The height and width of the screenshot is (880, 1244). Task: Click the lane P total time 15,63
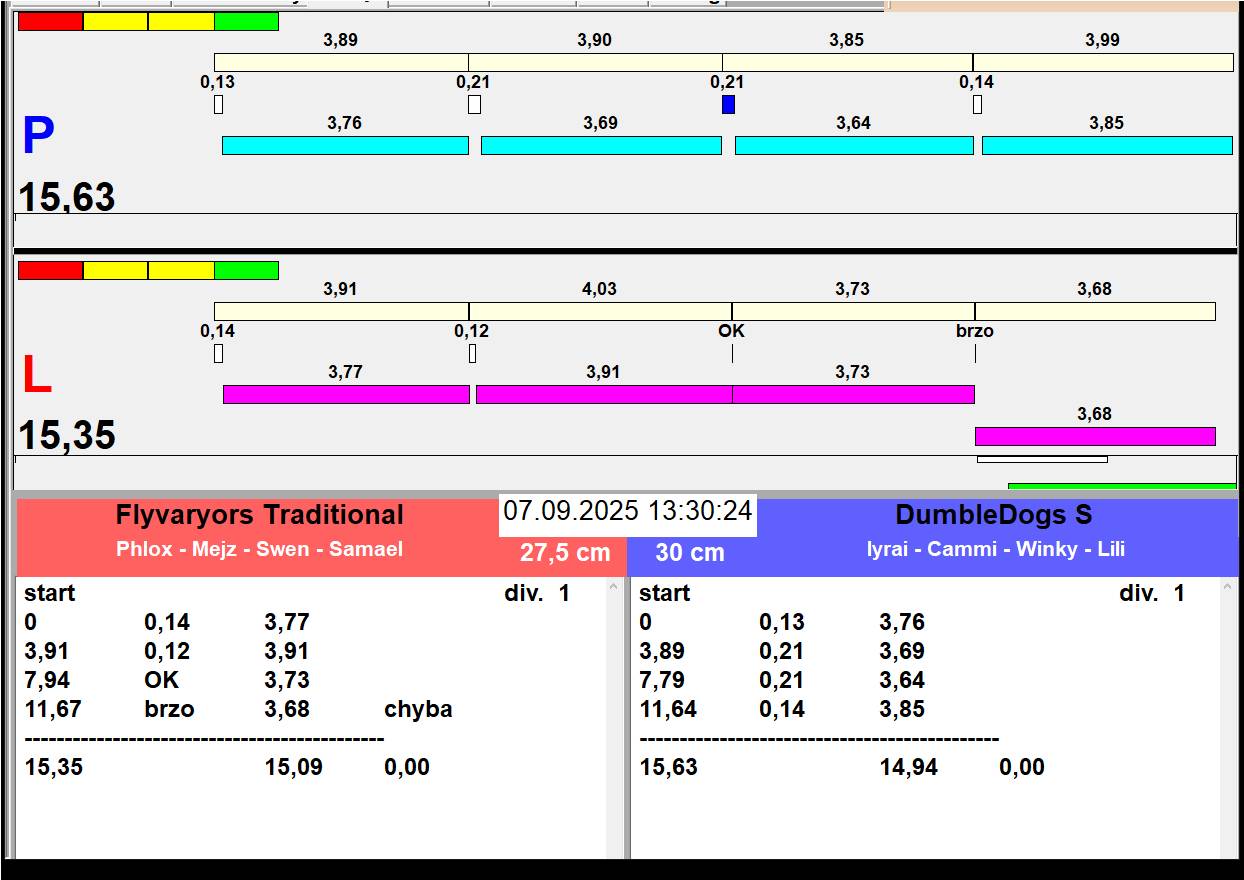point(67,197)
